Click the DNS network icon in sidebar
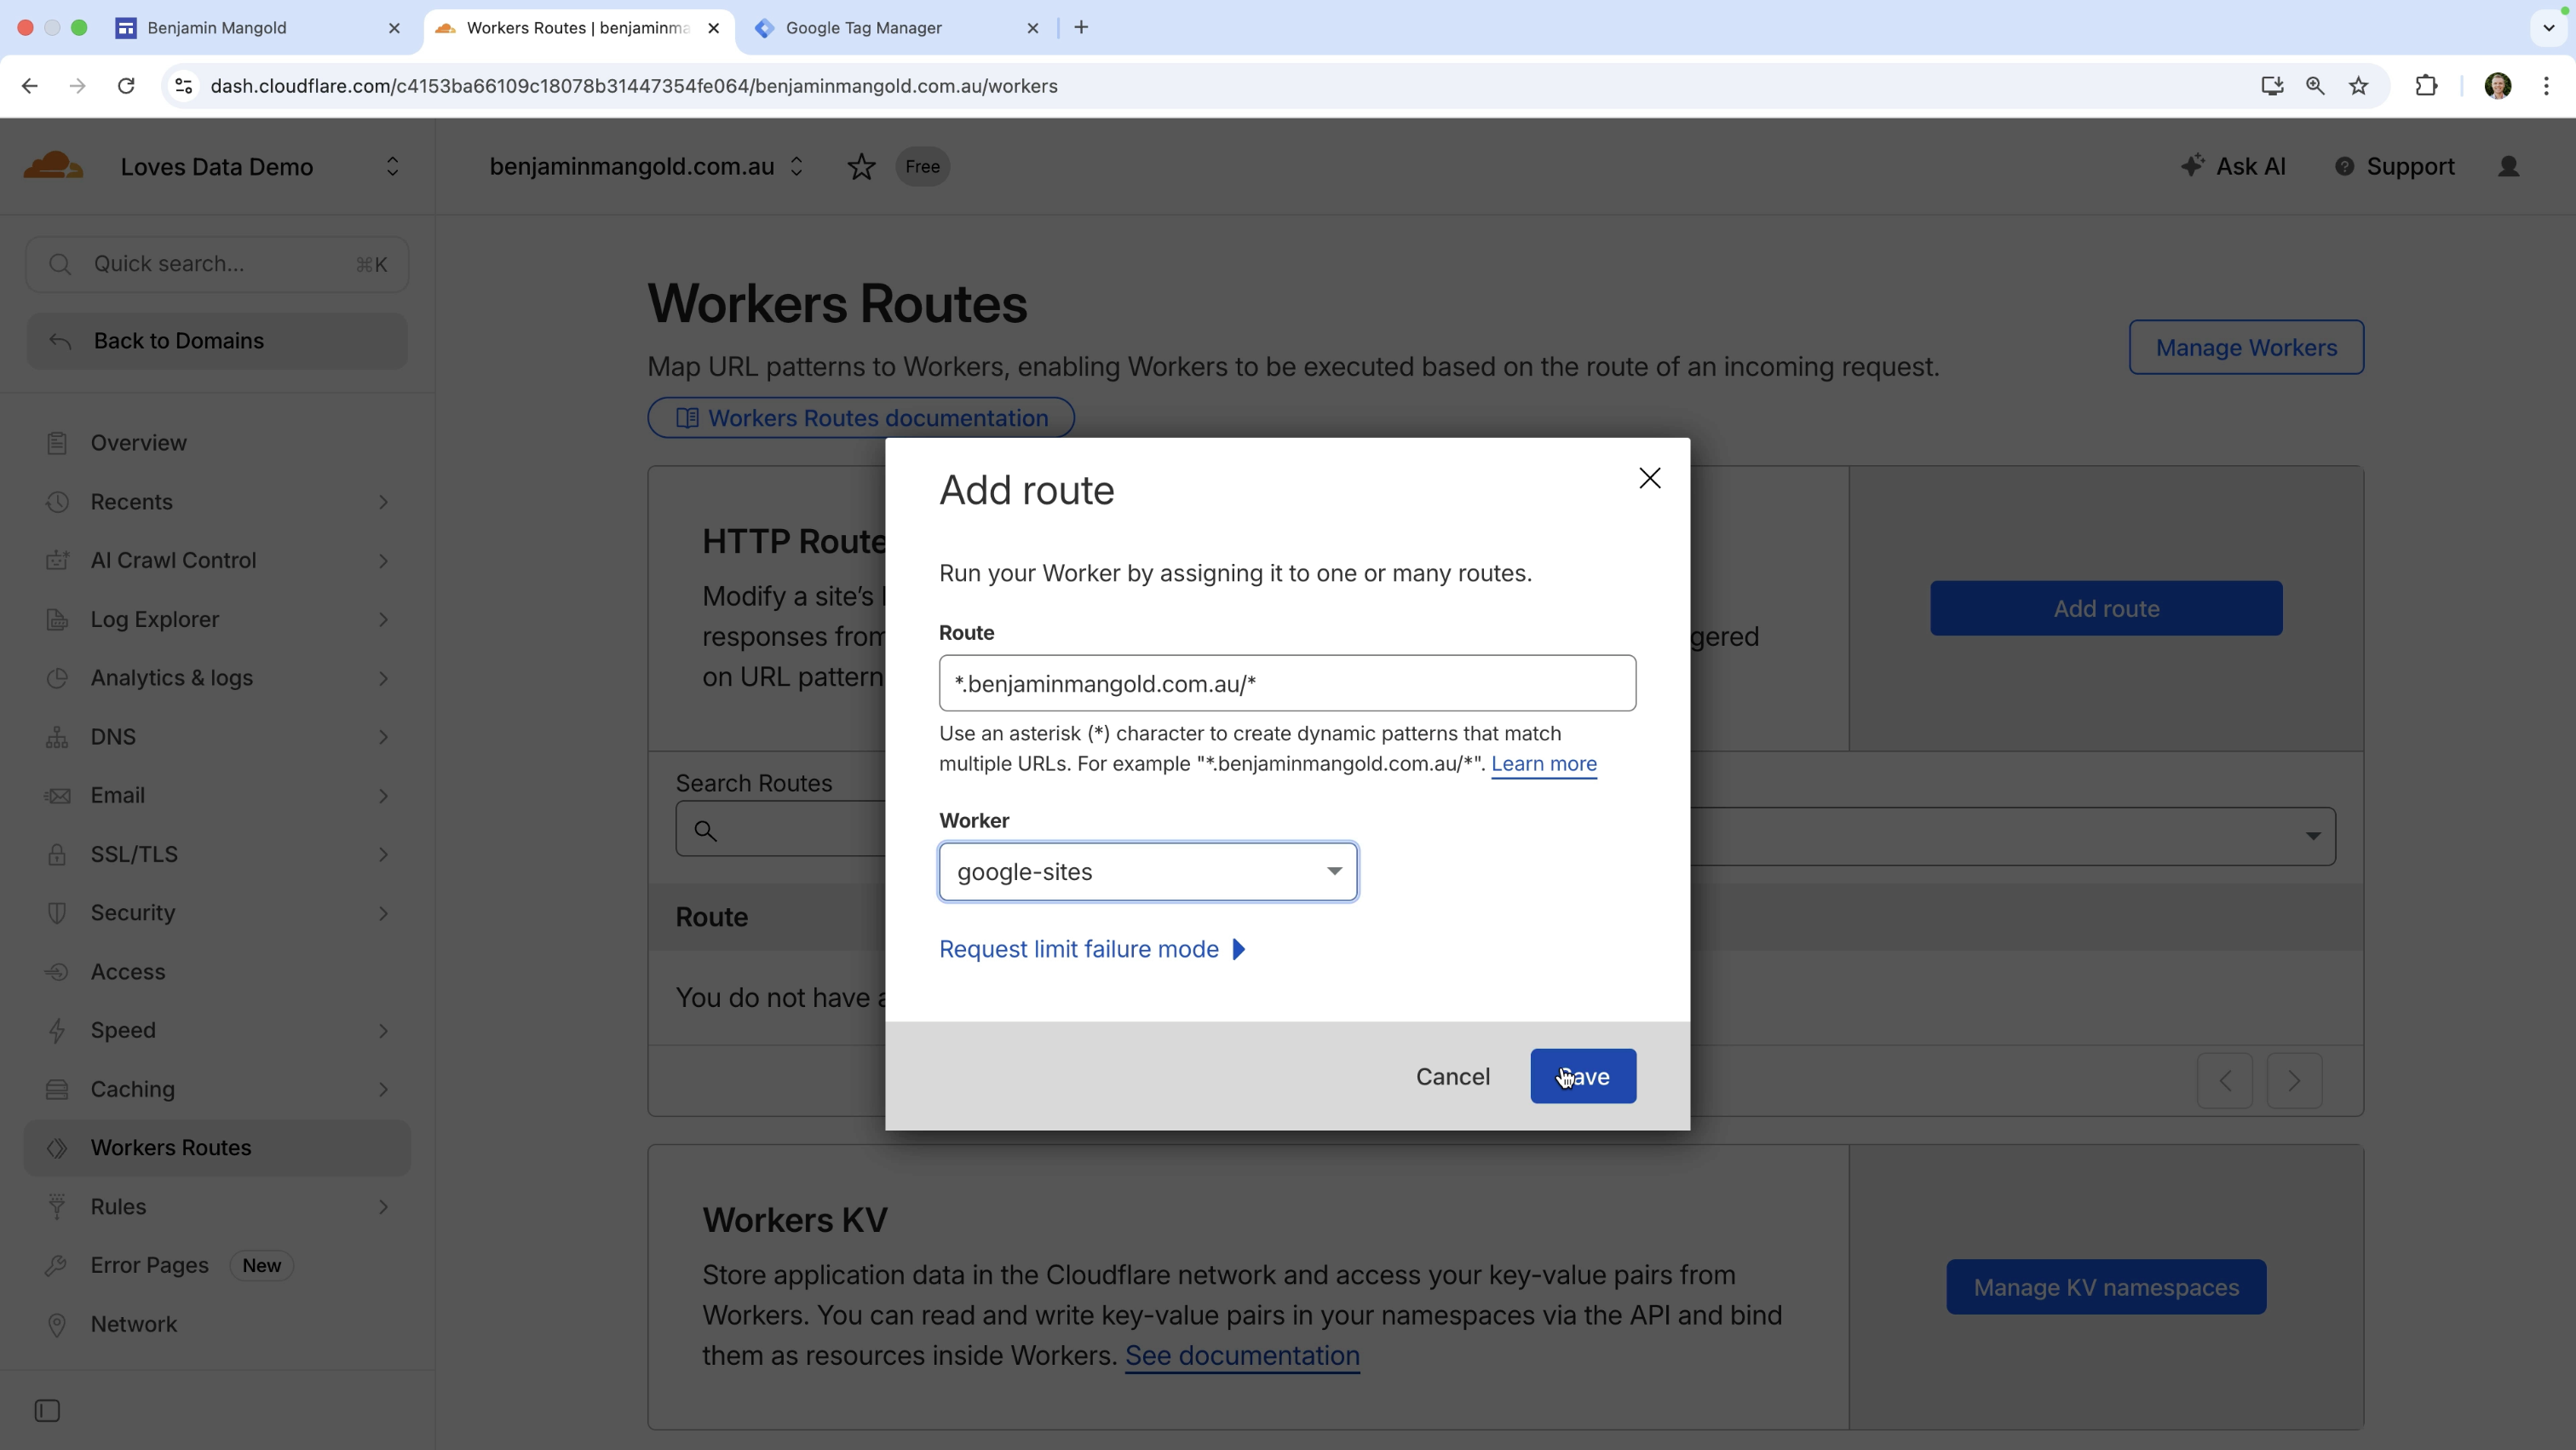 tap(57, 737)
